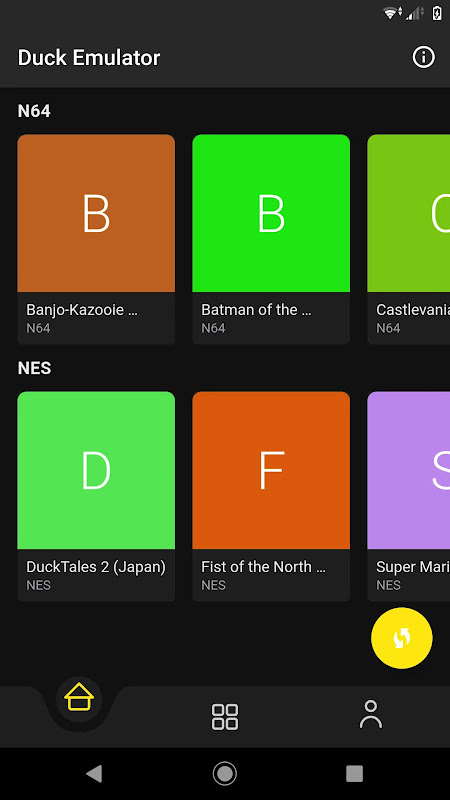Open the Castlevania N64 game cover

pyautogui.click(x=409, y=213)
